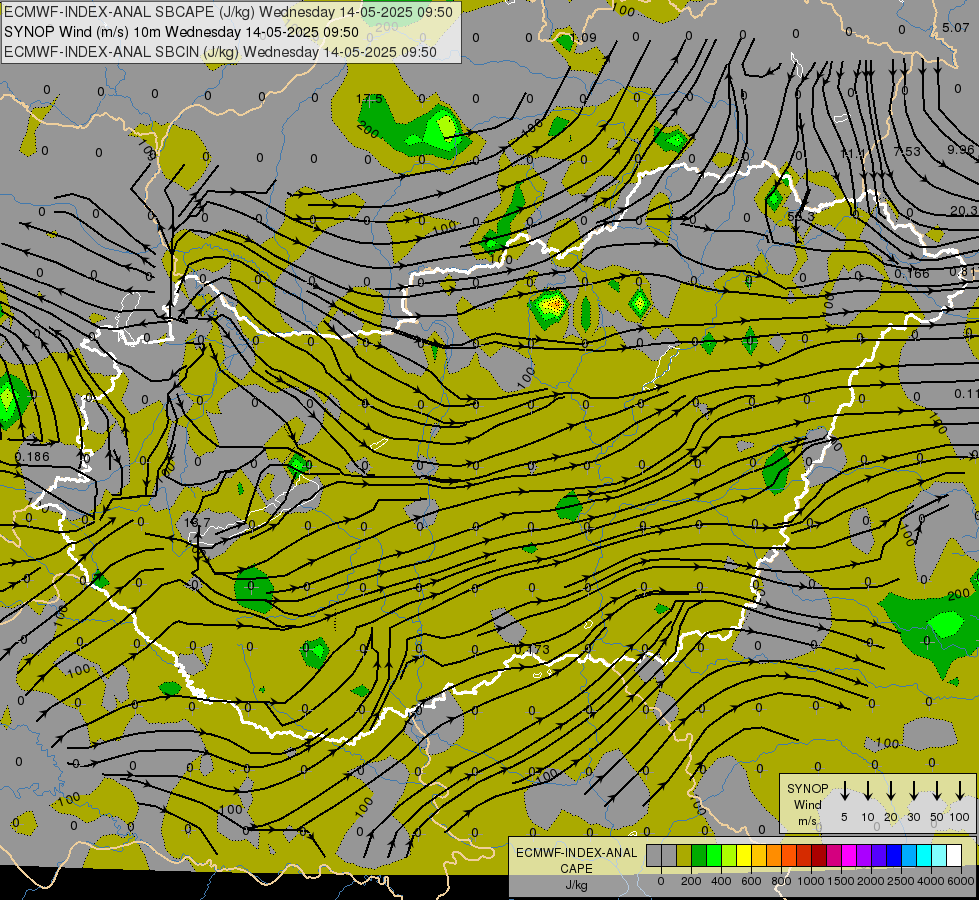Click the 7.53 value on the map
The width and height of the screenshot is (979, 900).
pos(907,152)
